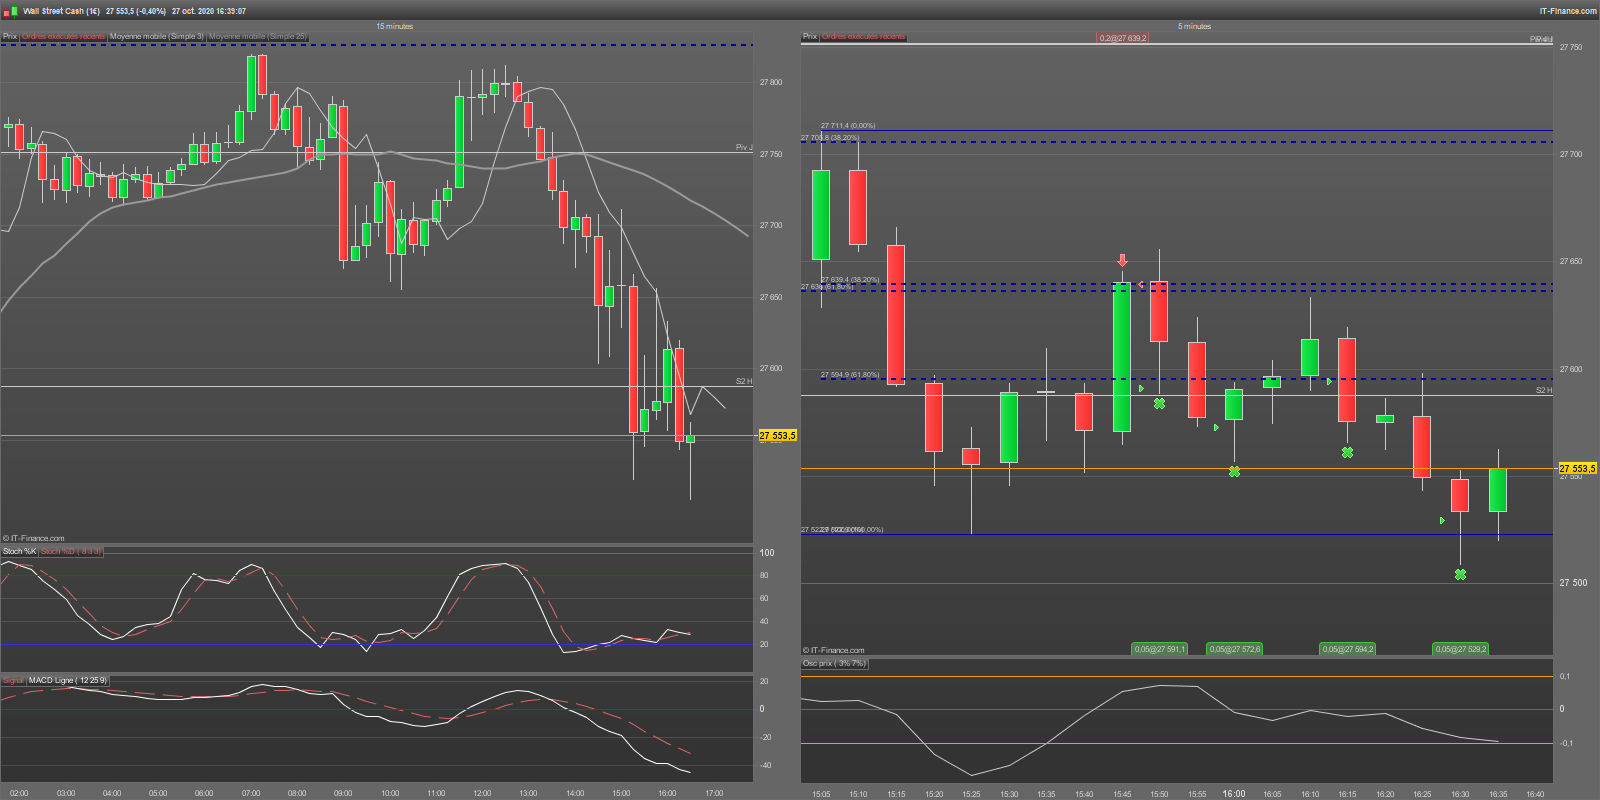The height and width of the screenshot is (800, 1600).
Task: Click the candlestick icon beside Wall Street Cash
Action: tap(9, 11)
